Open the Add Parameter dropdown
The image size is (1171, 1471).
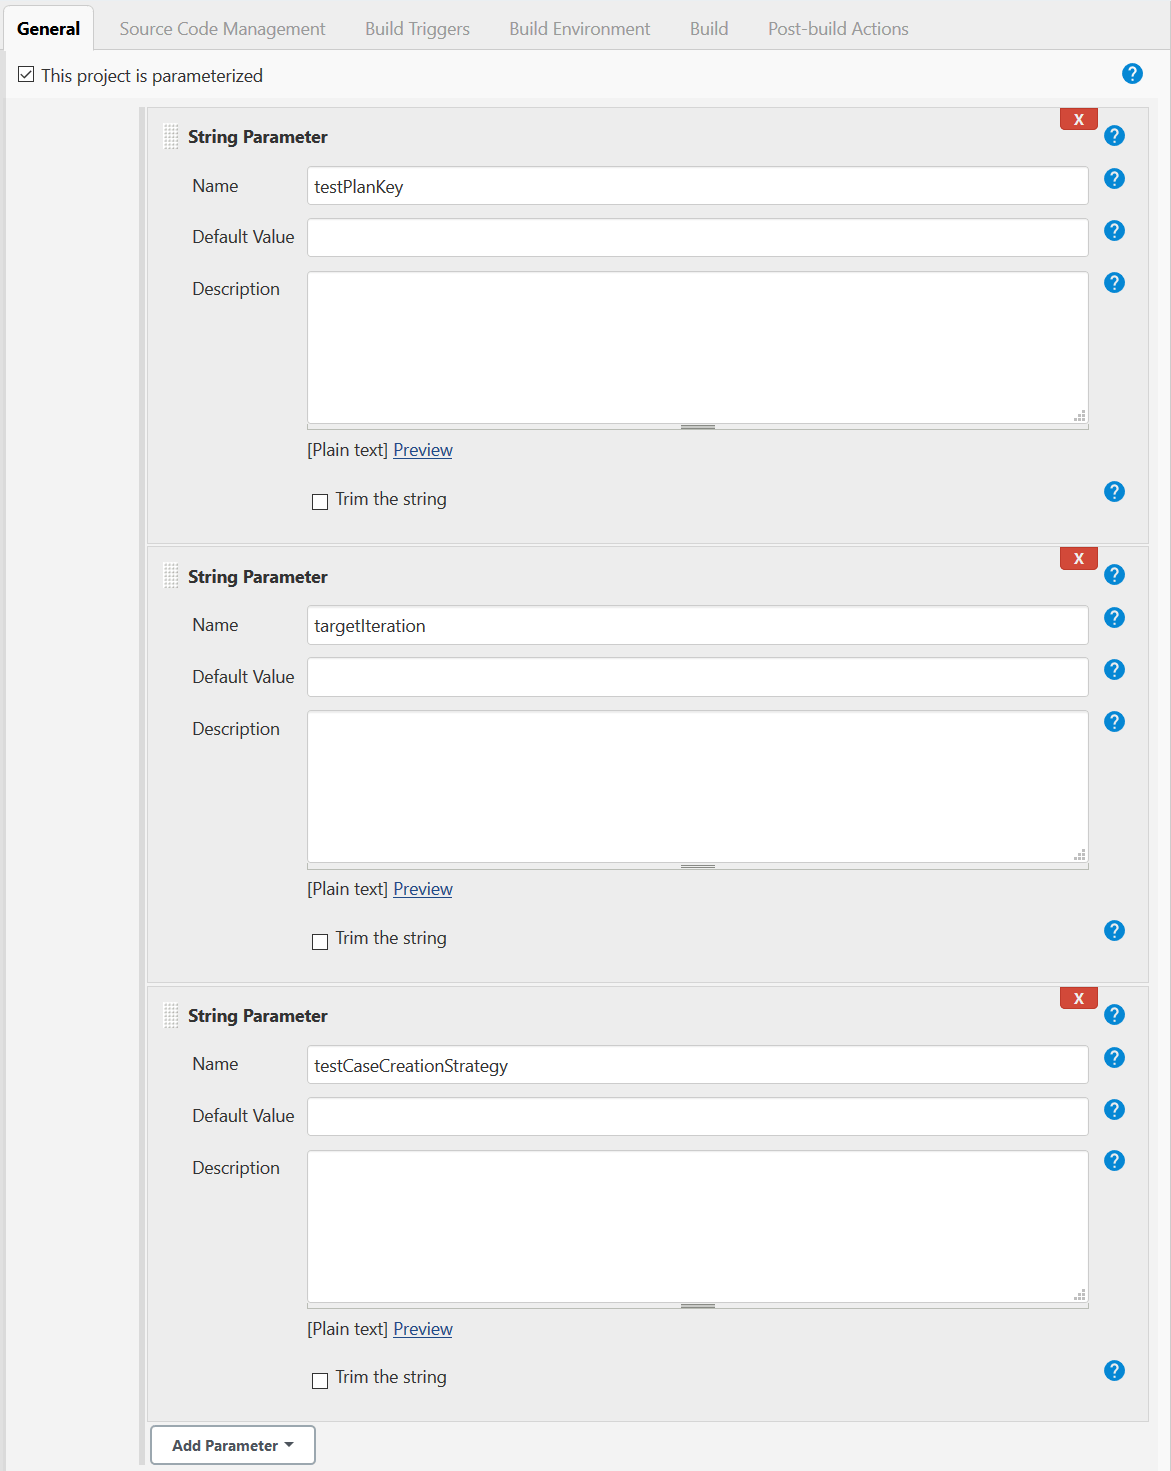pos(232,1445)
